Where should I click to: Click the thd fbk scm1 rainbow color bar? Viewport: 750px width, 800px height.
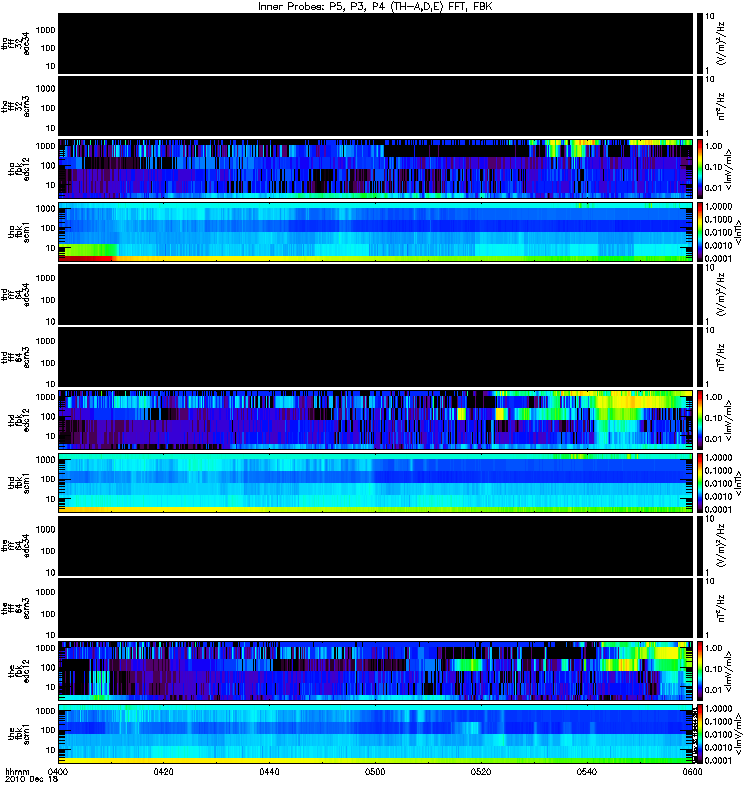click(x=699, y=483)
